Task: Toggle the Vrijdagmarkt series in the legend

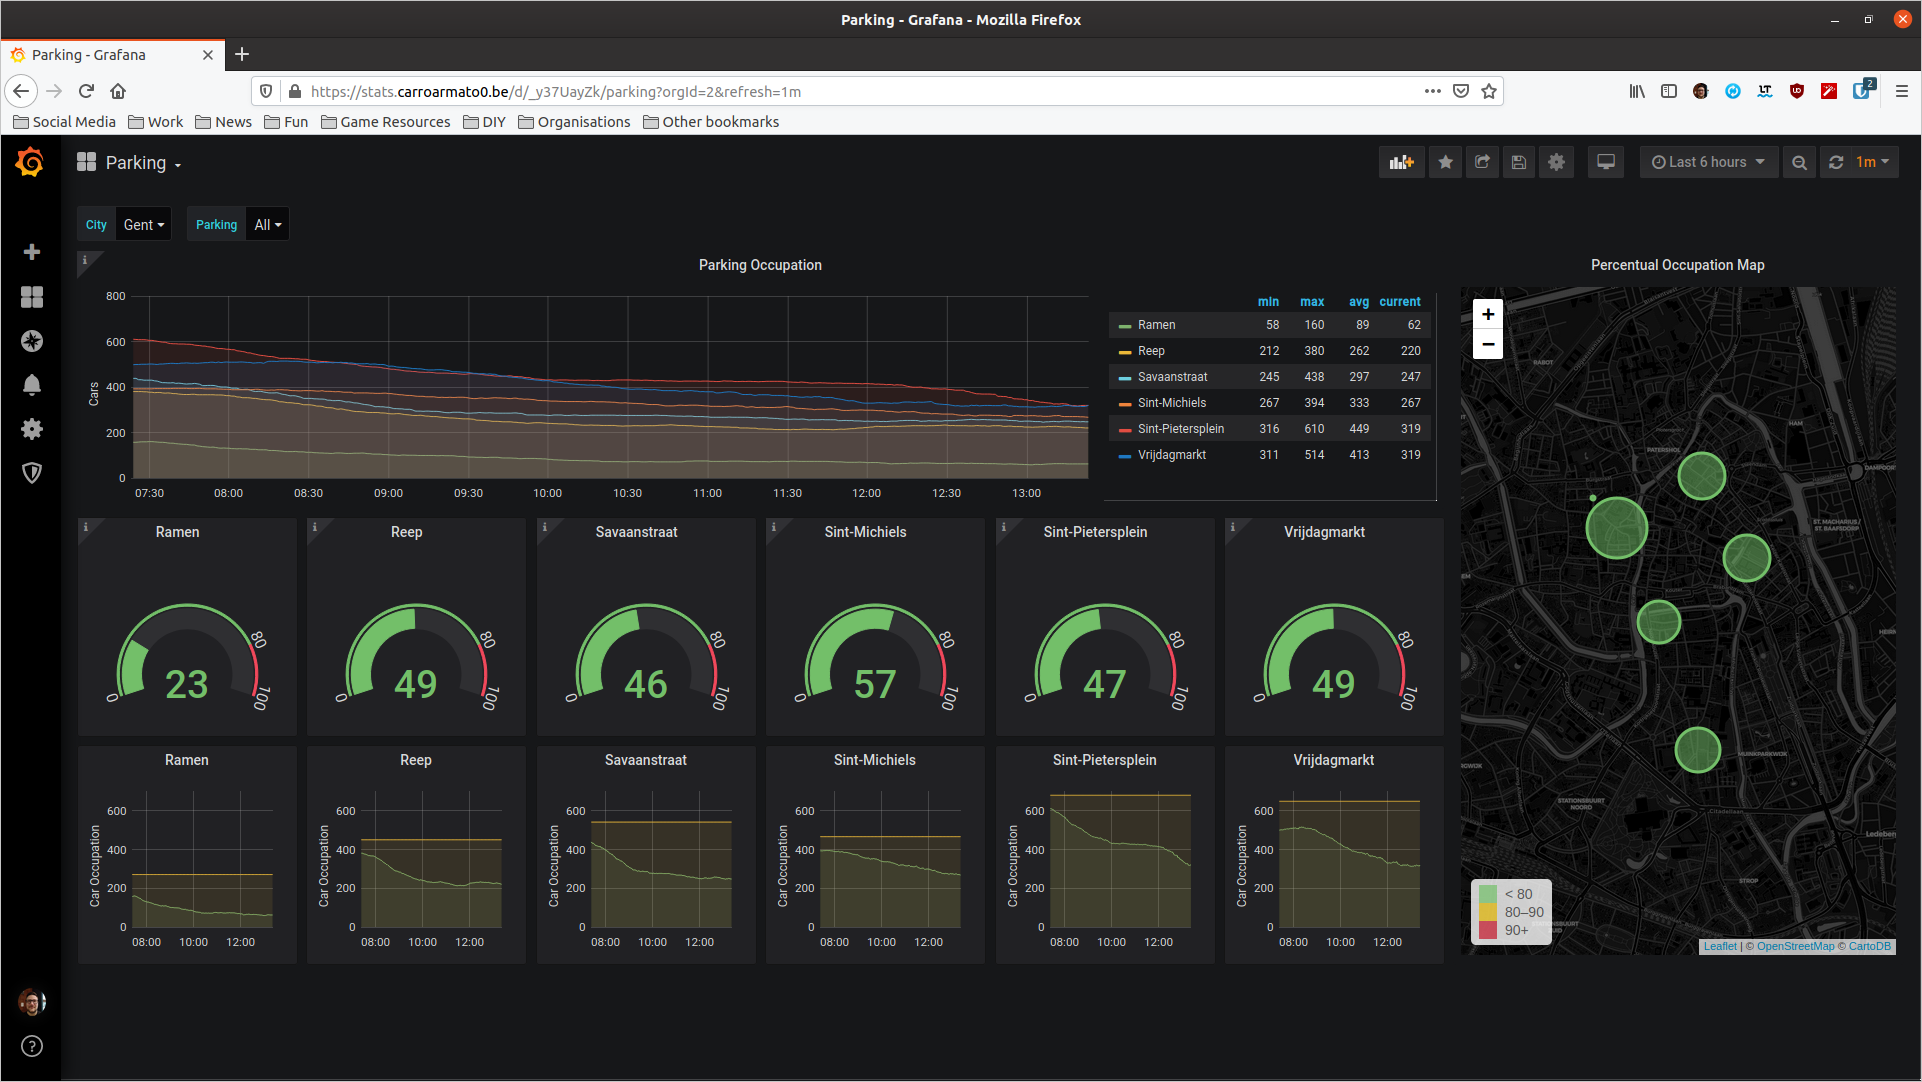Action: click(1171, 455)
